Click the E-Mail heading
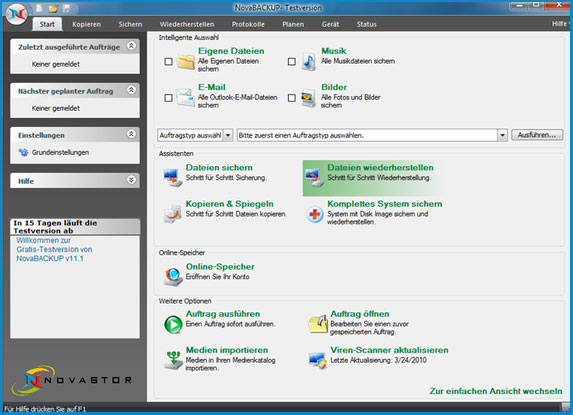The width and height of the screenshot is (573, 415). click(212, 87)
